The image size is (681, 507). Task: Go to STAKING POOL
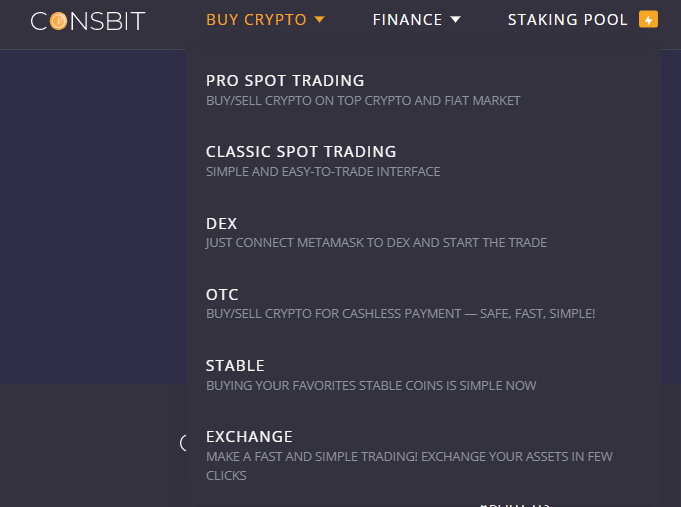click(x=568, y=20)
